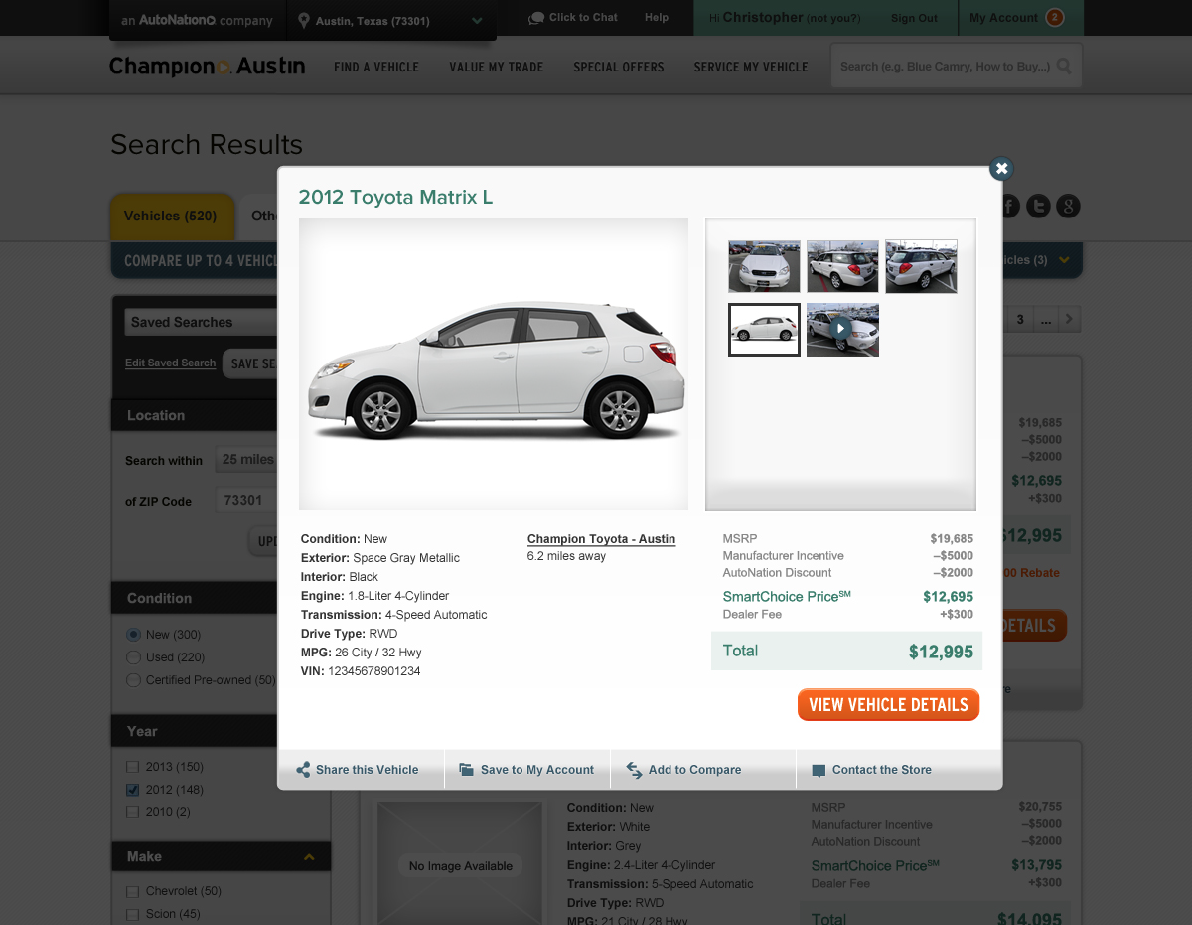The height and width of the screenshot is (925, 1192).
Task: Click View Vehicle Details
Action: point(887,704)
